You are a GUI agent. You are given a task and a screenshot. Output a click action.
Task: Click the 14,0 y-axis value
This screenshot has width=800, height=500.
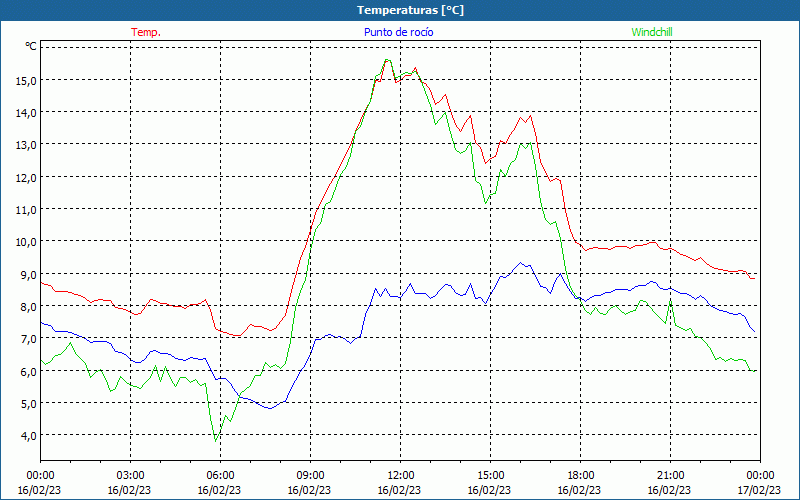(27, 112)
